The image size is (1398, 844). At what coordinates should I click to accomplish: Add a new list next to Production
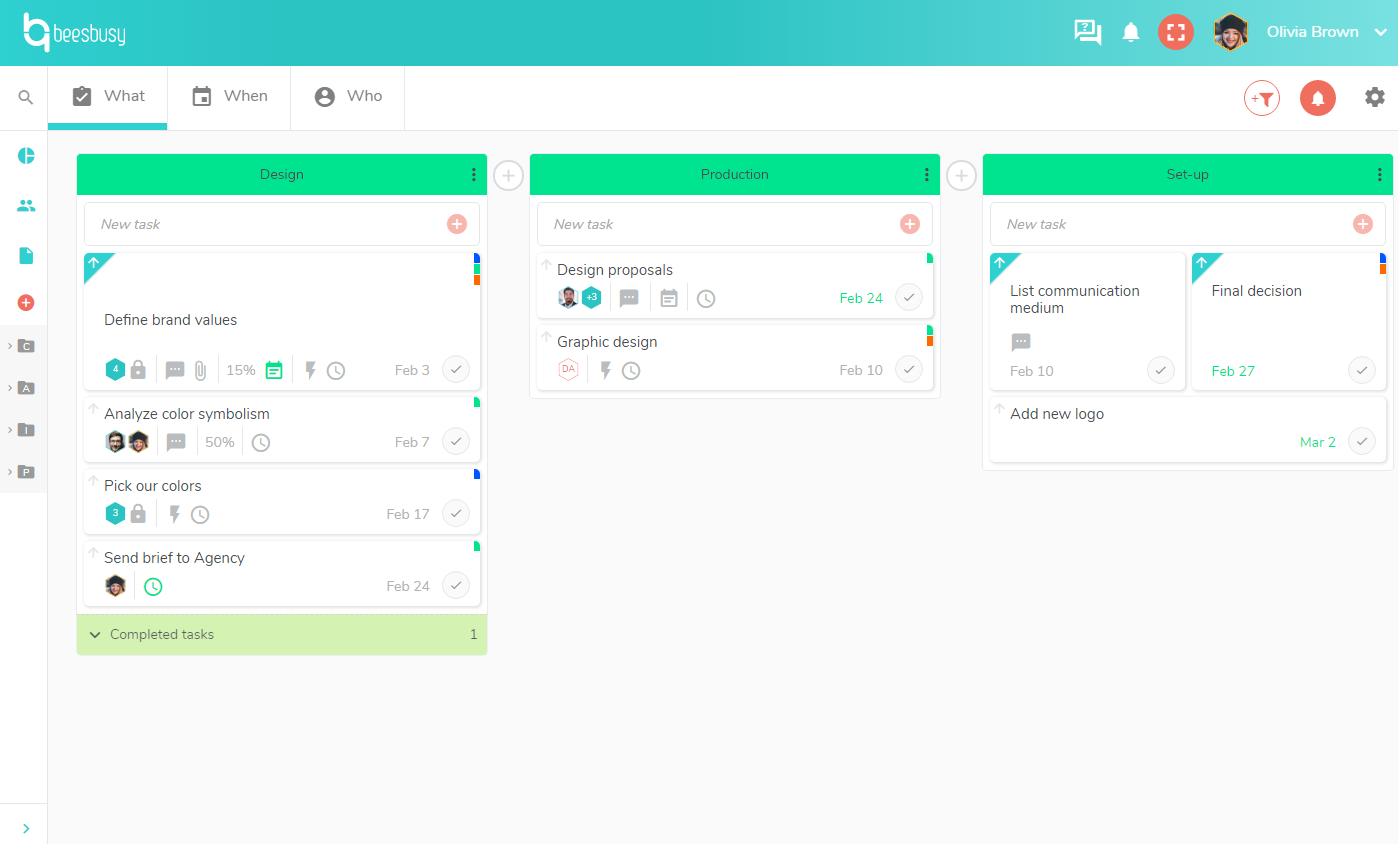pos(961,175)
